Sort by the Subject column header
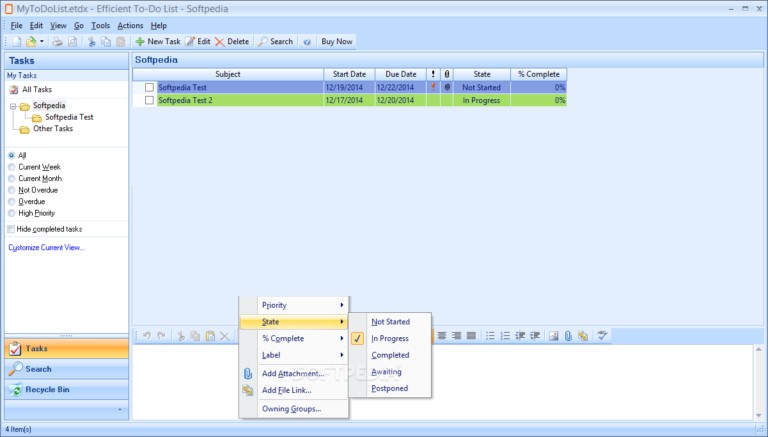Viewport: 768px width, 437px height. (x=228, y=74)
